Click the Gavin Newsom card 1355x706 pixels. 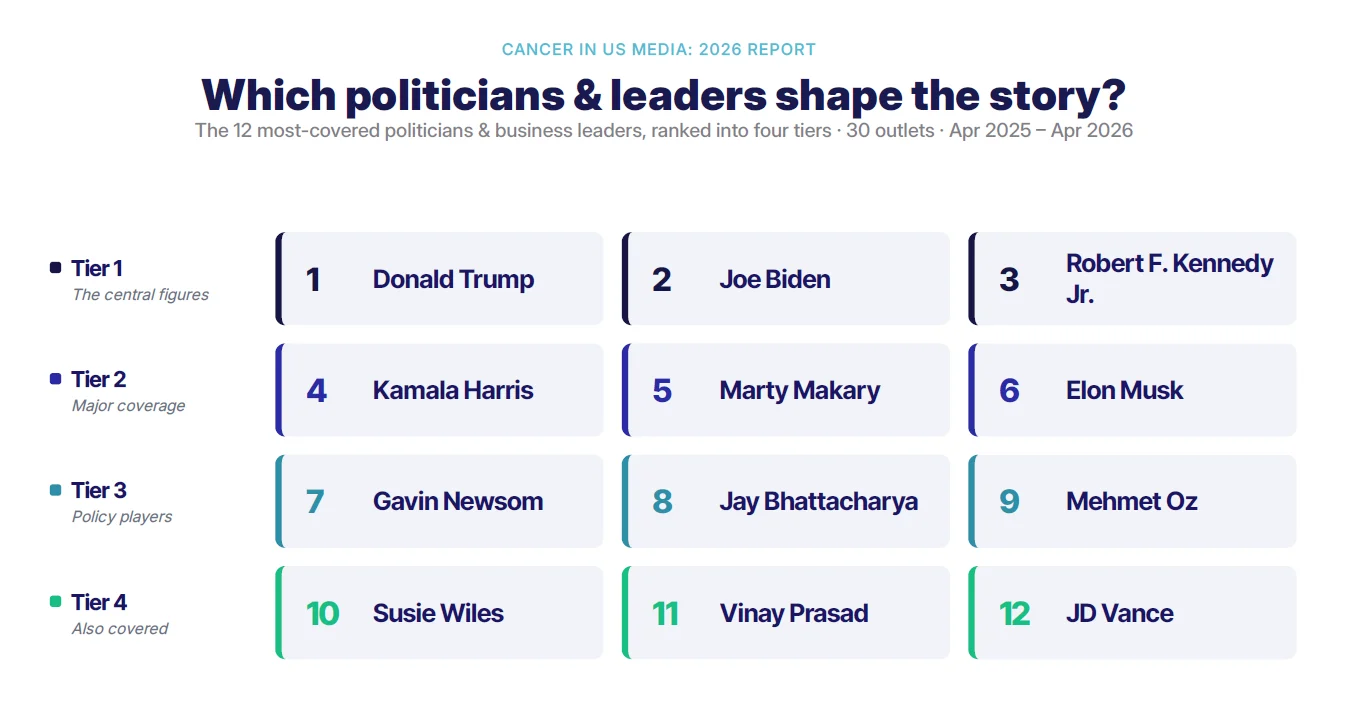pos(439,501)
